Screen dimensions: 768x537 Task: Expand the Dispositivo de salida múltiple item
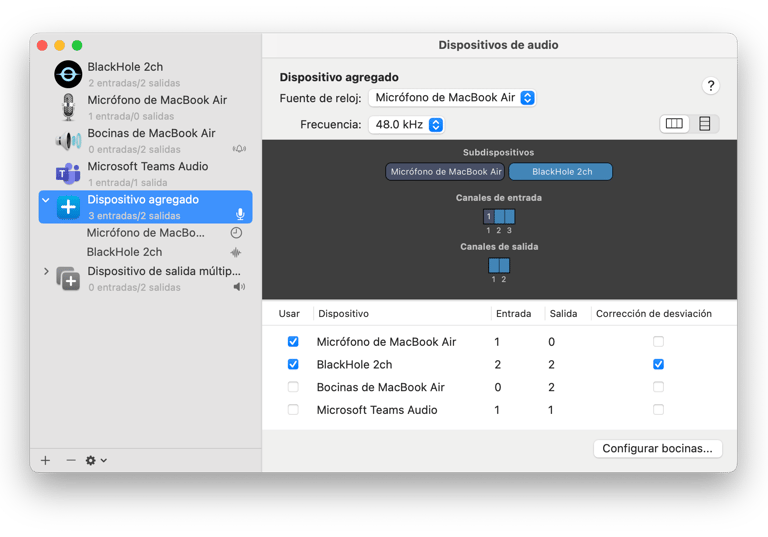click(46, 271)
